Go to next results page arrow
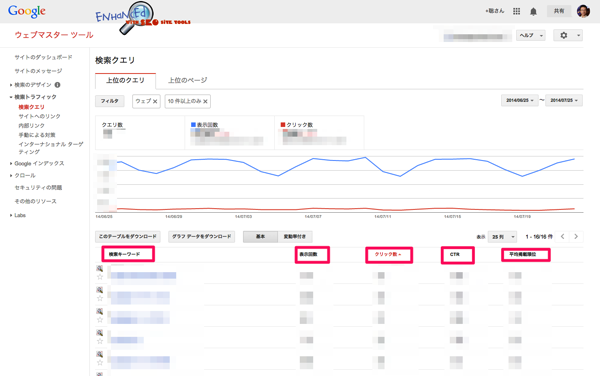The height and width of the screenshot is (376, 600). click(x=576, y=236)
